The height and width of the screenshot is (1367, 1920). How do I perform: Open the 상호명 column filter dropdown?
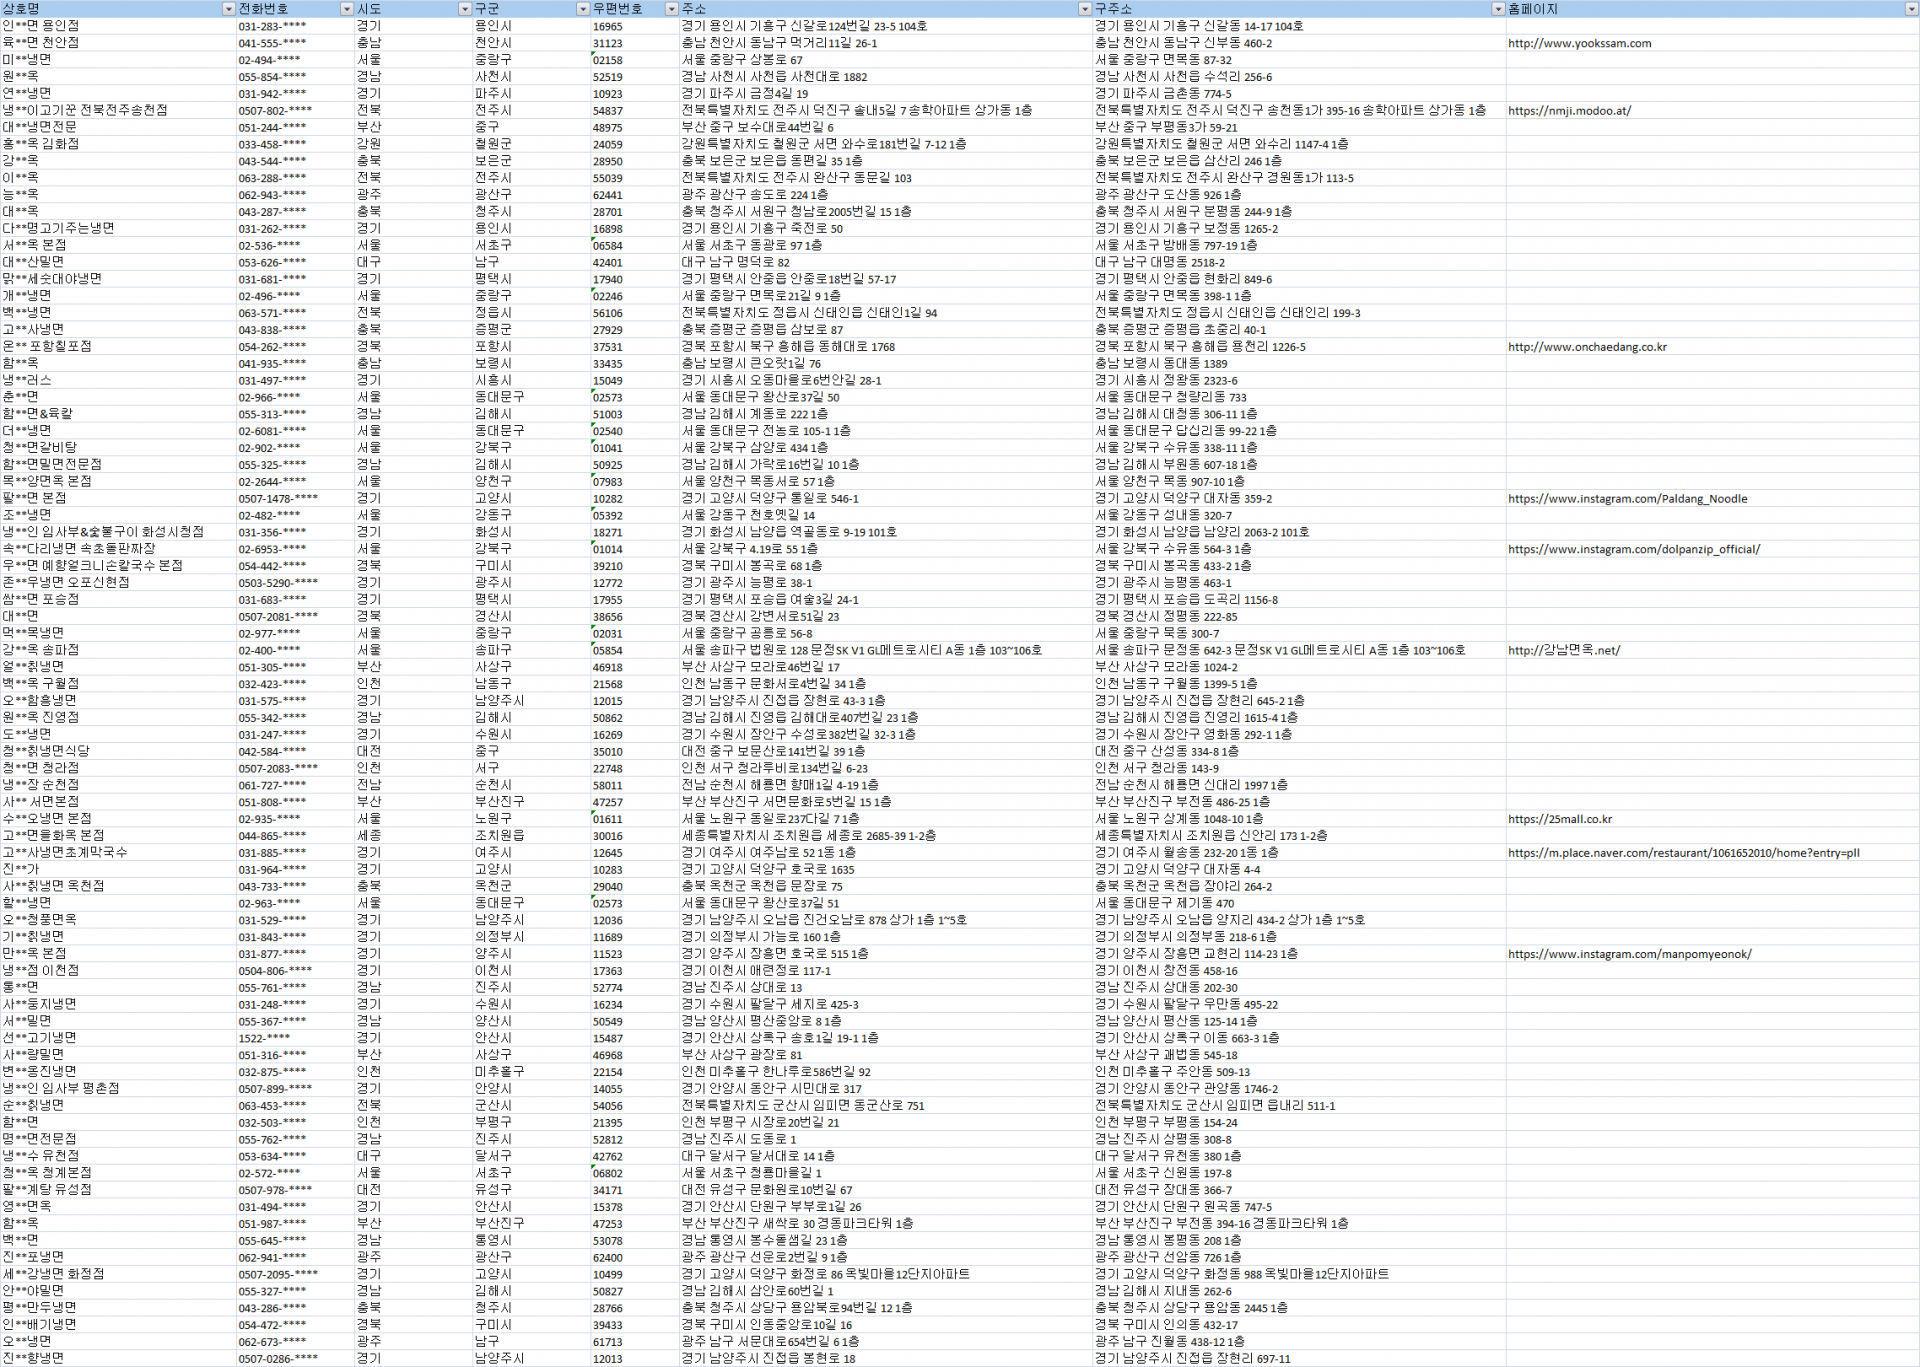(x=228, y=9)
